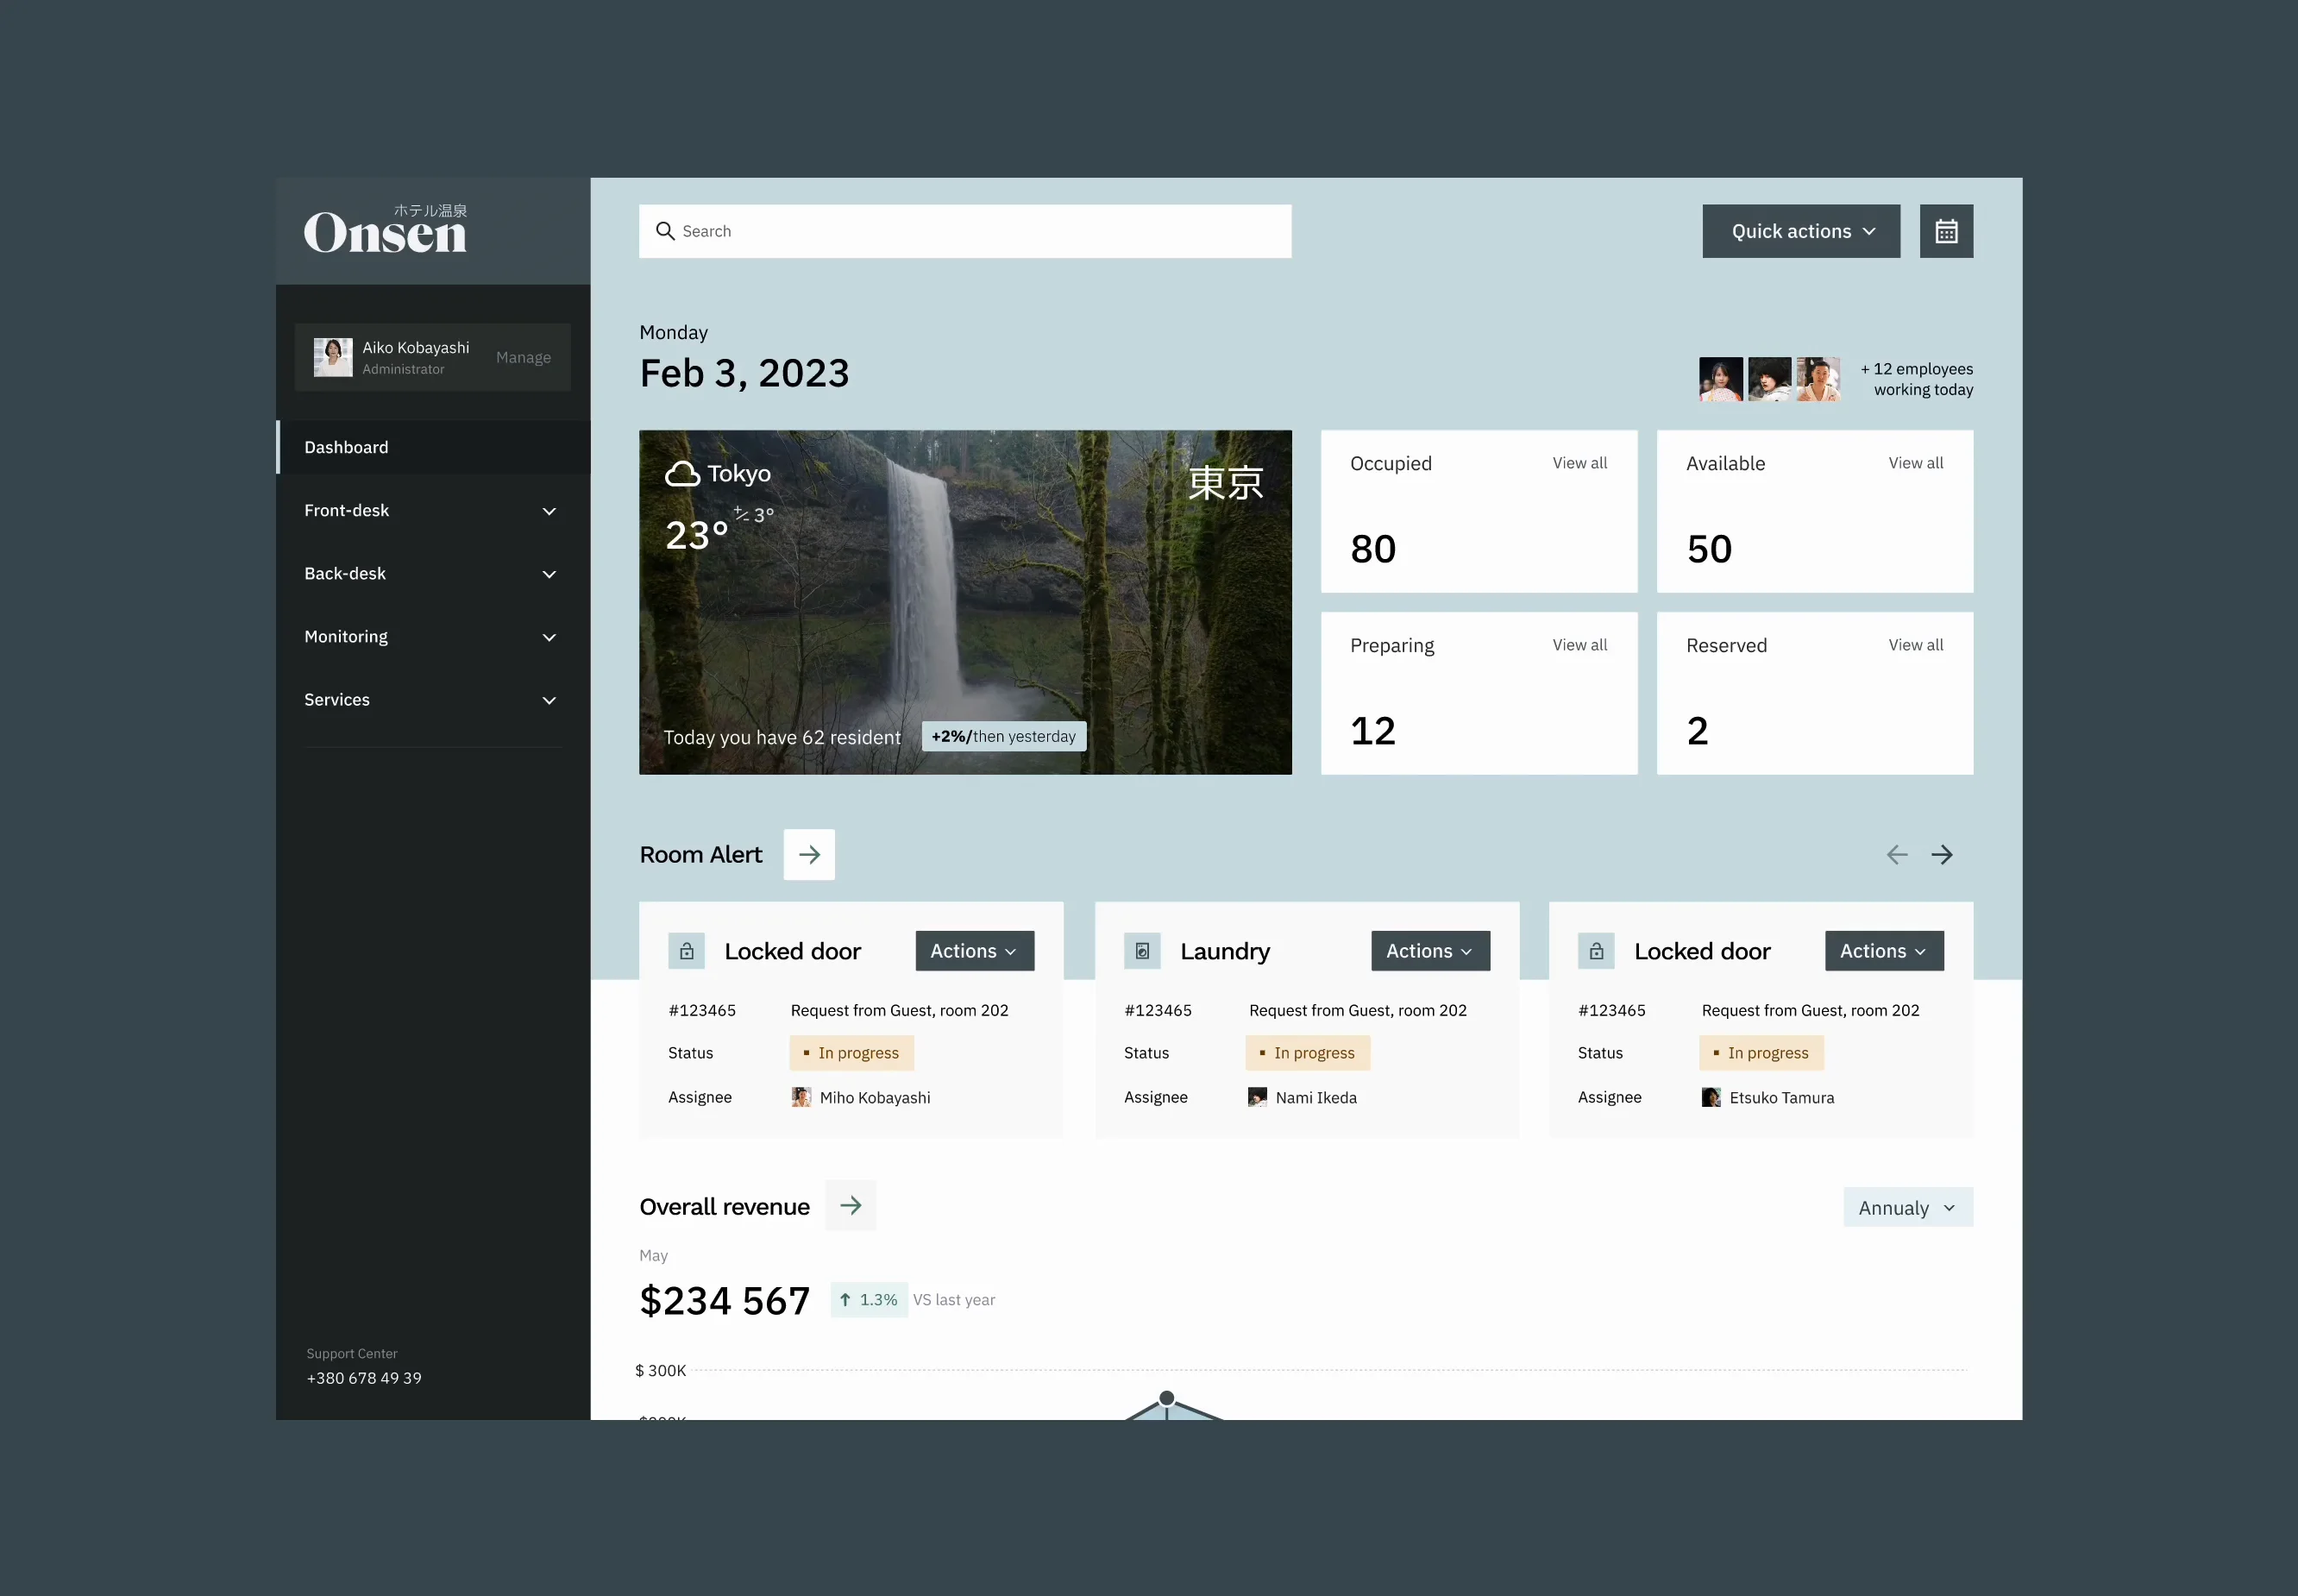Click the lock icon on first Locked door alert
Screen dimensions: 2298x1596
point(687,950)
